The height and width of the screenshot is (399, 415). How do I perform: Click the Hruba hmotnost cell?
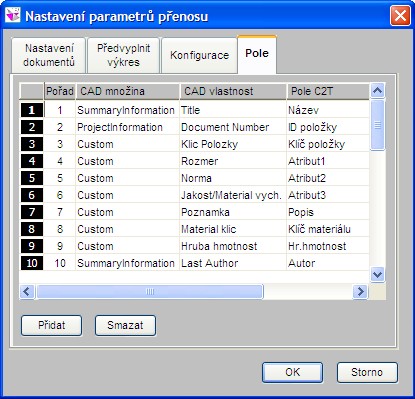(x=233, y=246)
